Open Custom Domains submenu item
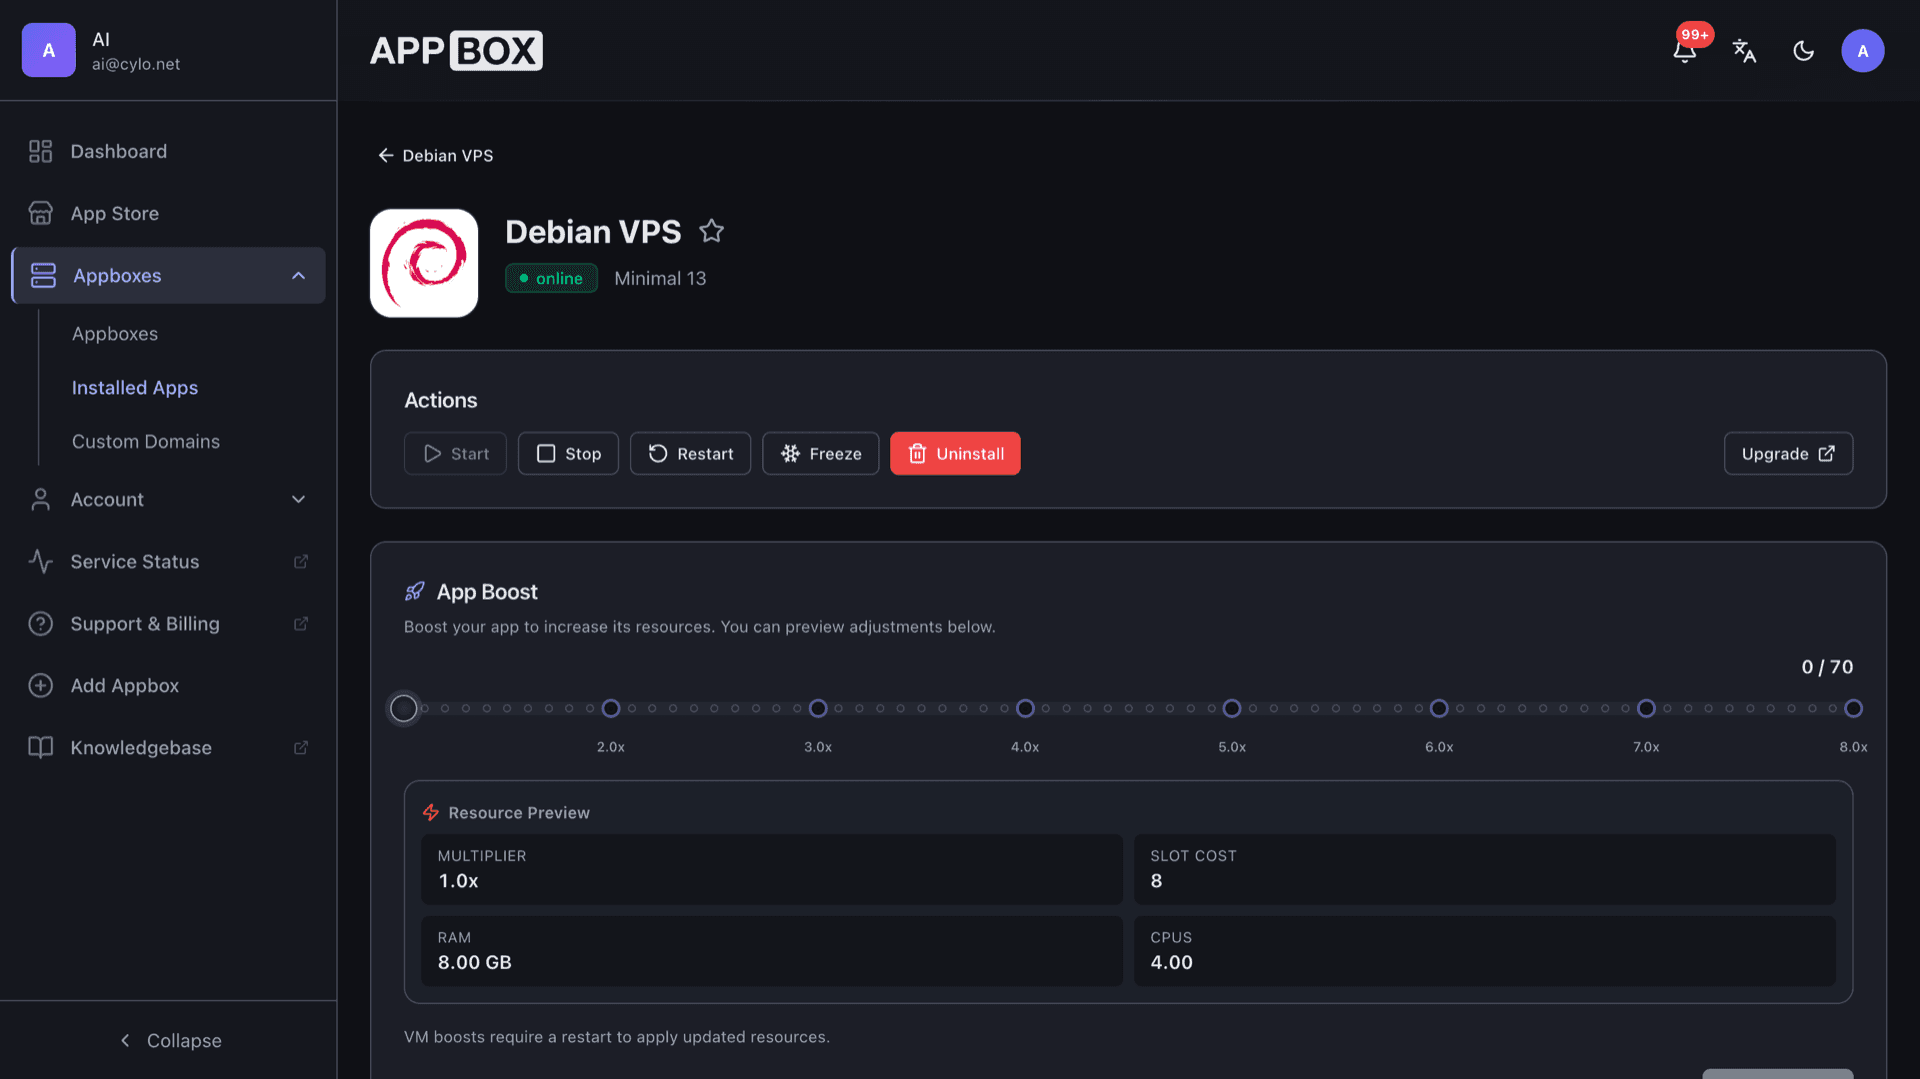This screenshot has height=1079, width=1920. pyautogui.click(x=146, y=442)
